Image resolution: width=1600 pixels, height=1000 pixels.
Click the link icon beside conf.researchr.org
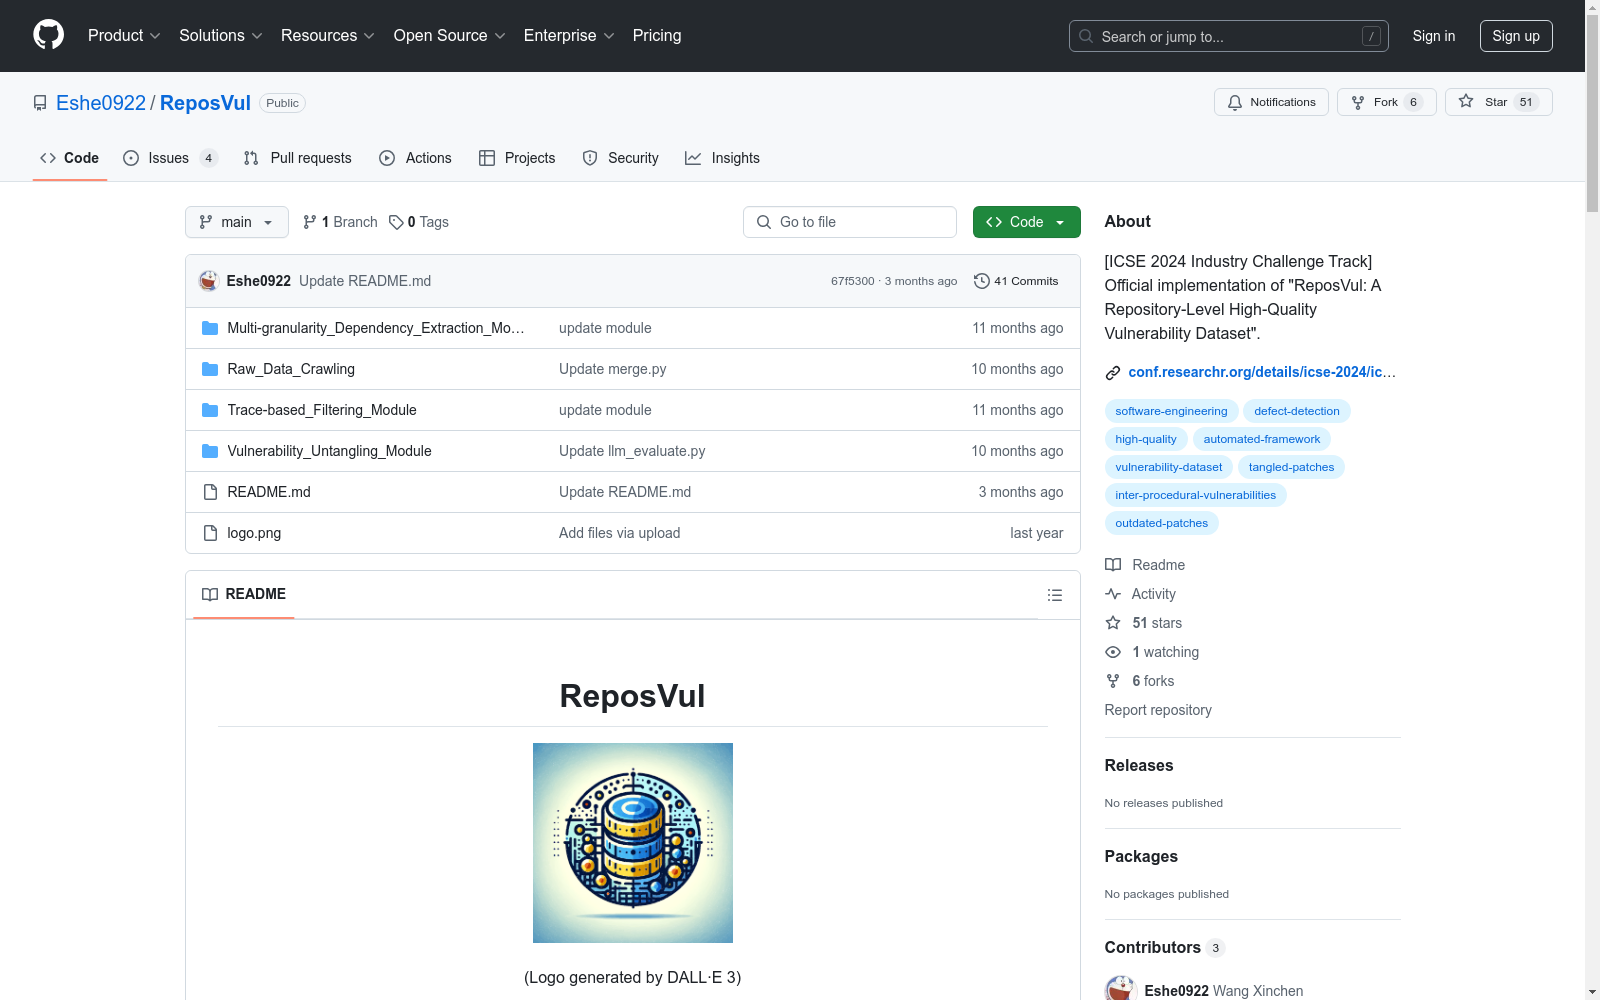click(x=1113, y=373)
